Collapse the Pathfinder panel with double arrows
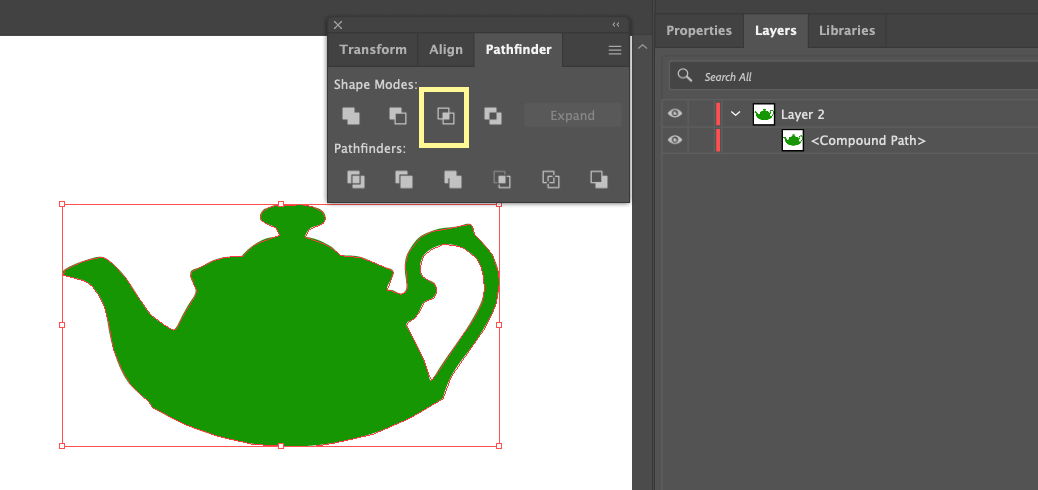 point(616,24)
